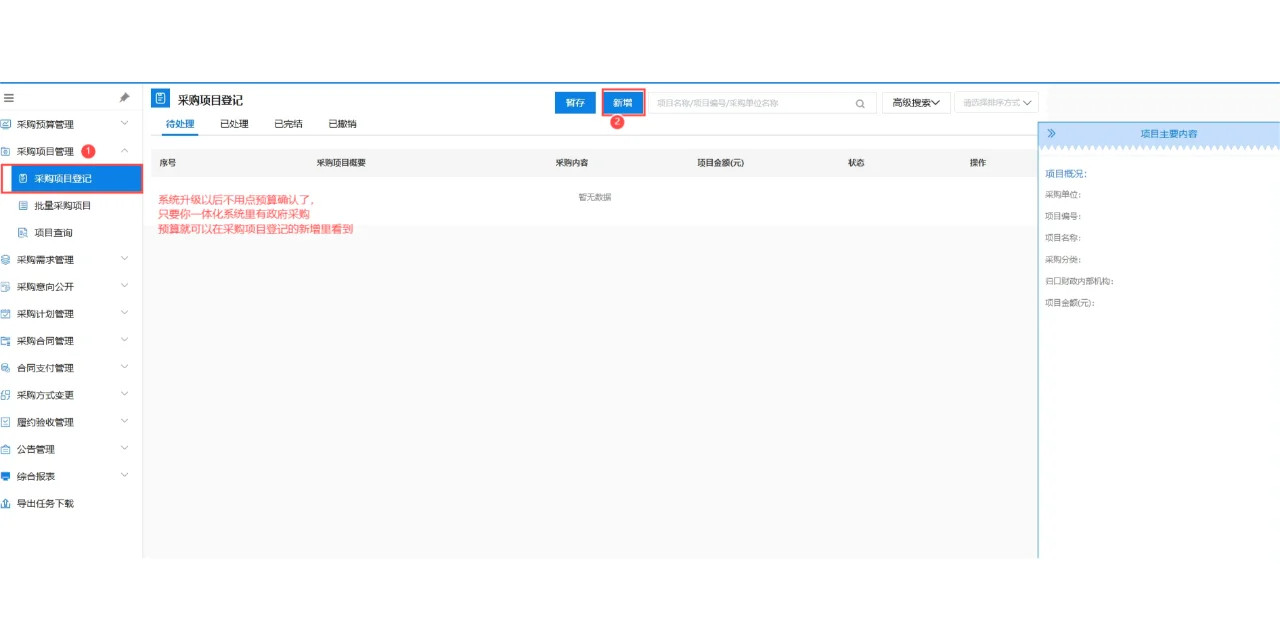The width and height of the screenshot is (1280, 639).
Task: Click the 综合报表 monitor icon
Action: [6, 476]
